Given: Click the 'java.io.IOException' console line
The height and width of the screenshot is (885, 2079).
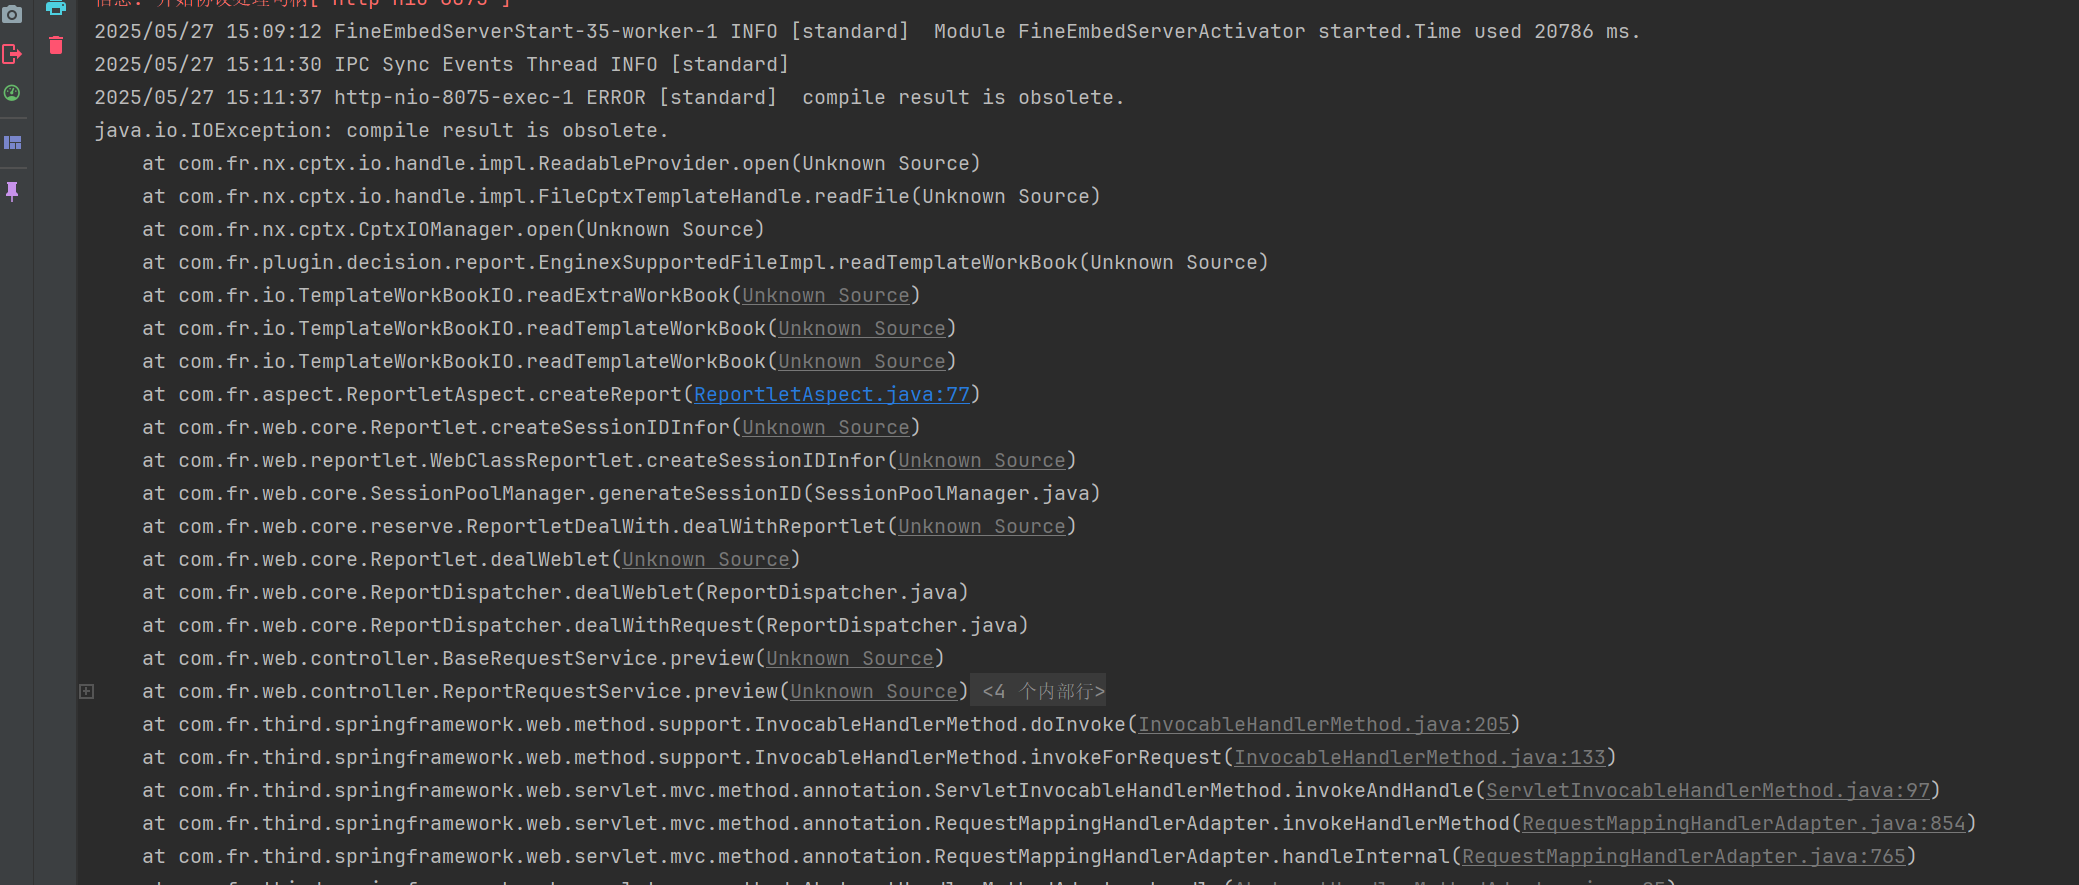Looking at the screenshot, I should coord(381,130).
